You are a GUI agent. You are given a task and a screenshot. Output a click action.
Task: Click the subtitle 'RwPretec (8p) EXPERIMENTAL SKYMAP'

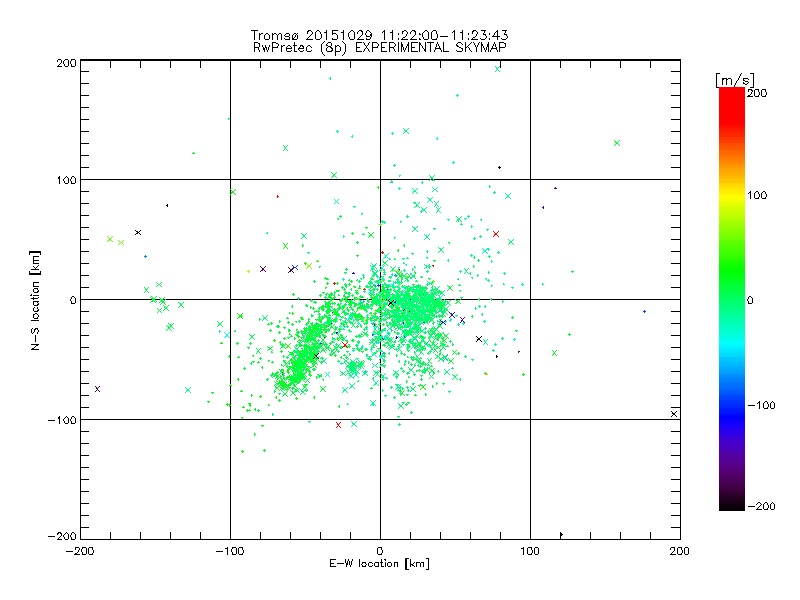point(380,47)
